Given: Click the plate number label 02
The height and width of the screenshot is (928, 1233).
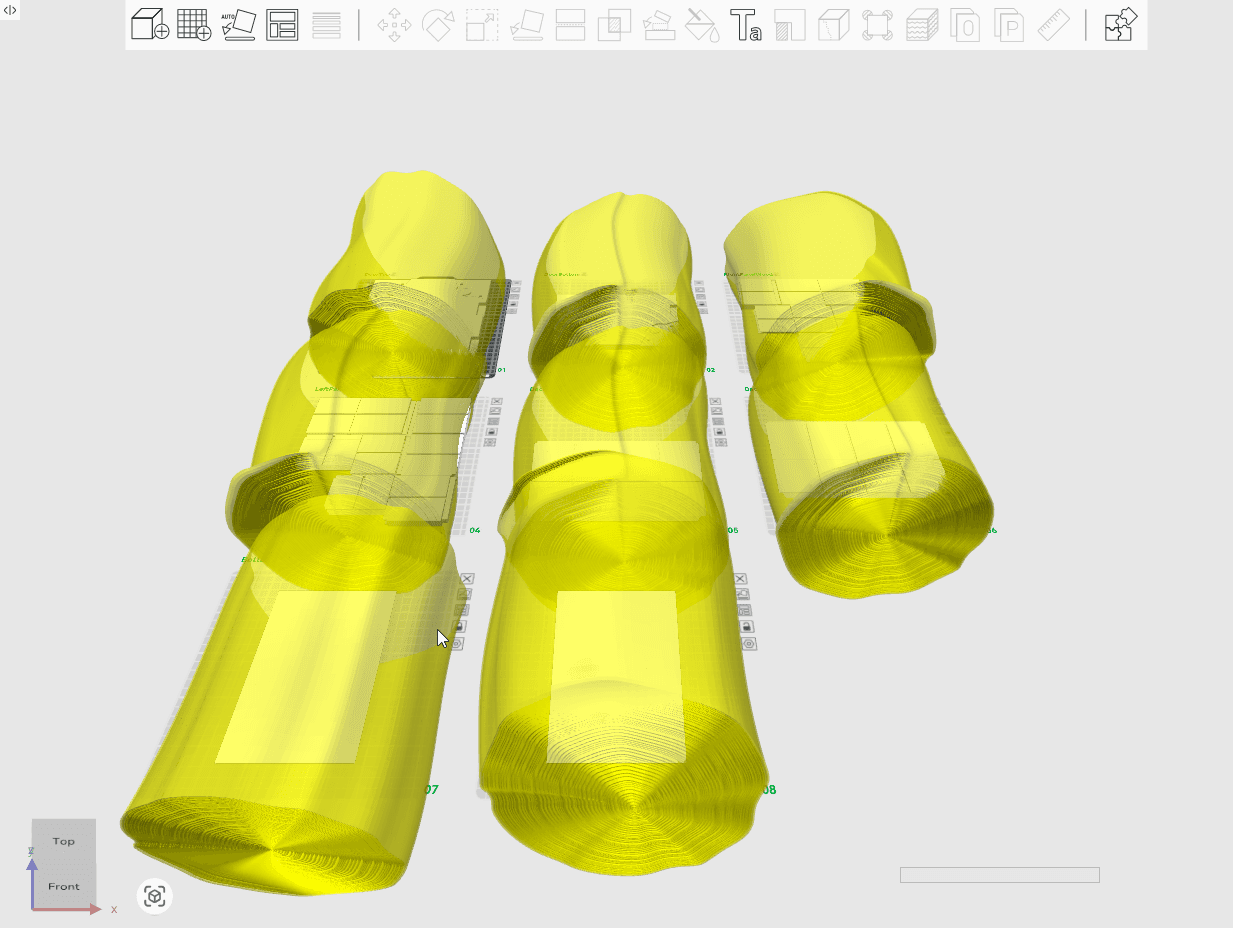Looking at the screenshot, I should (x=710, y=370).
